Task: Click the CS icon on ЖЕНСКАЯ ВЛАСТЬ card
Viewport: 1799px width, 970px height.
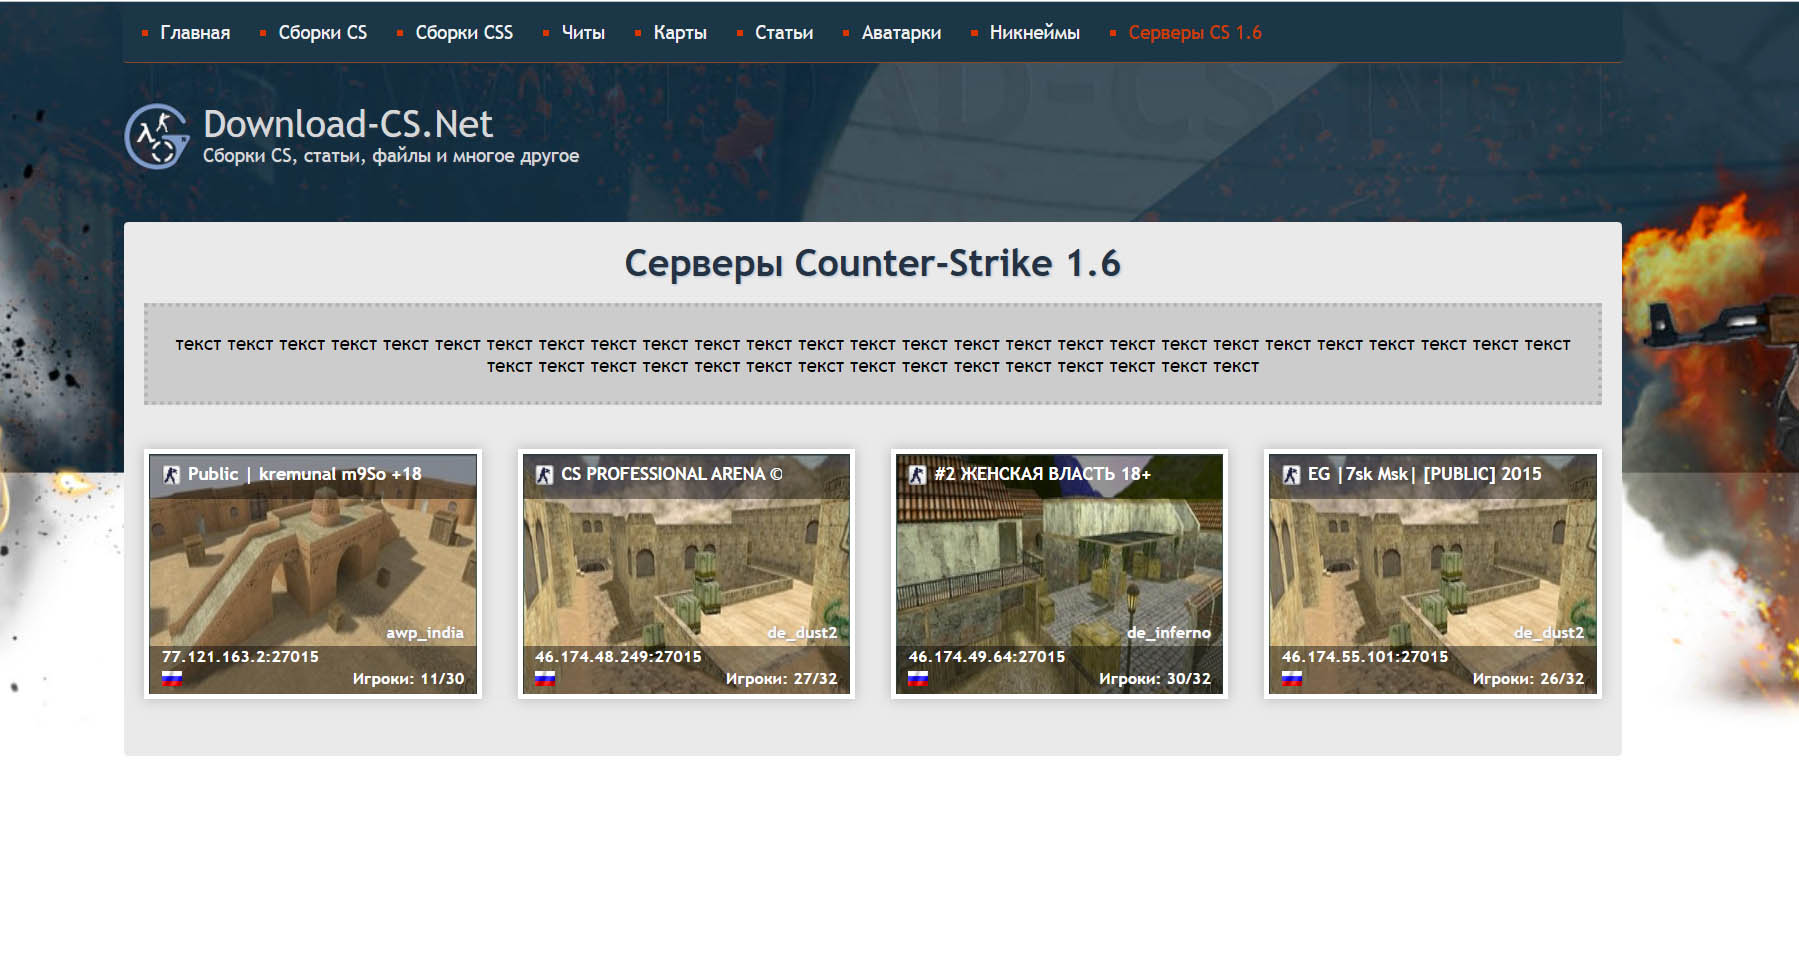Action: point(917,475)
